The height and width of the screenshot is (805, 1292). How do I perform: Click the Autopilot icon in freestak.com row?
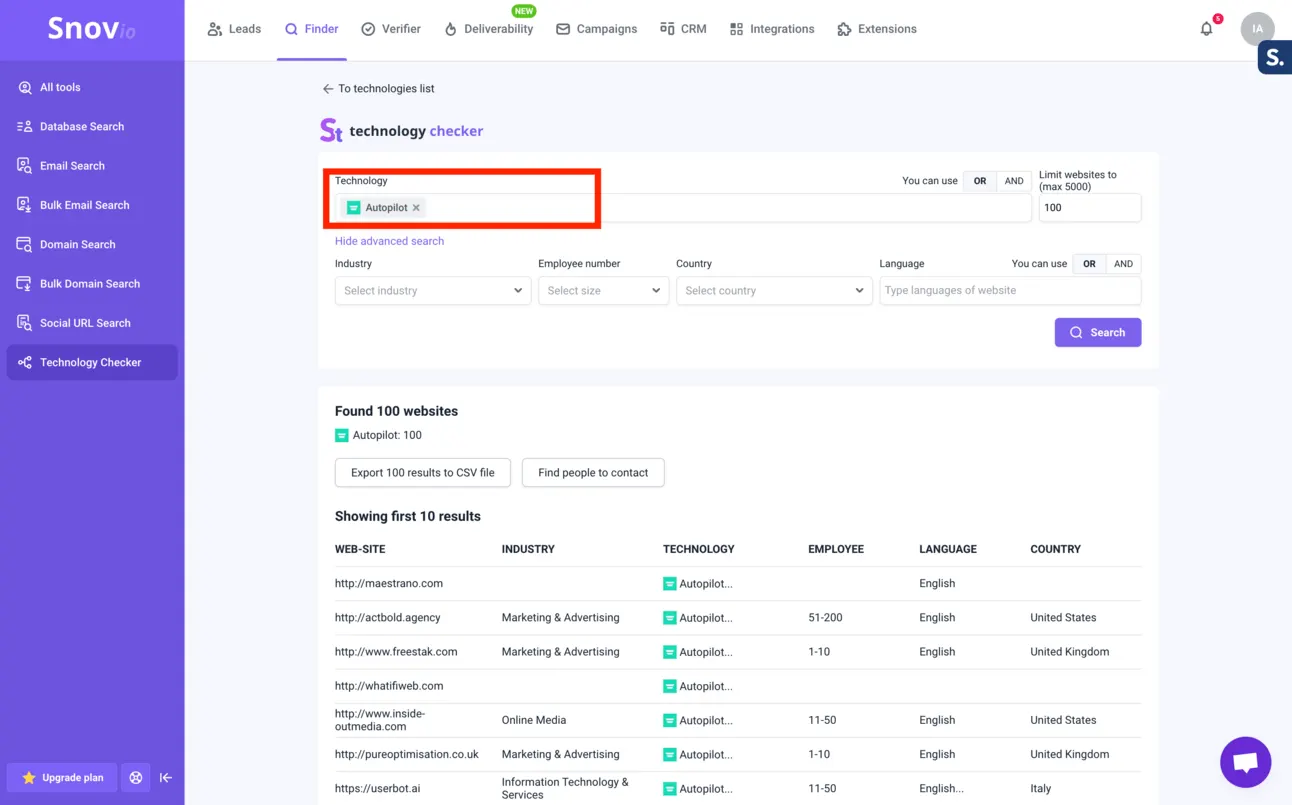(x=670, y=652)
